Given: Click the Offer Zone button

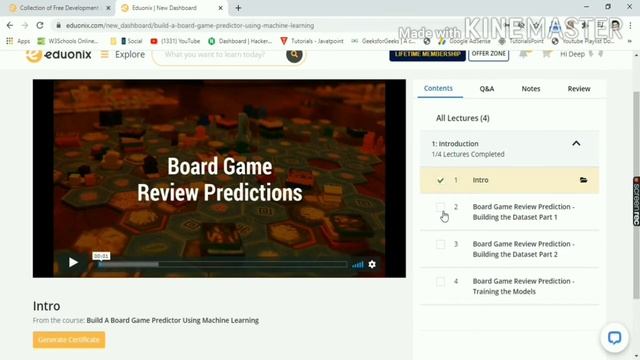Looking at the screenshot, I should tap(488, 54).
